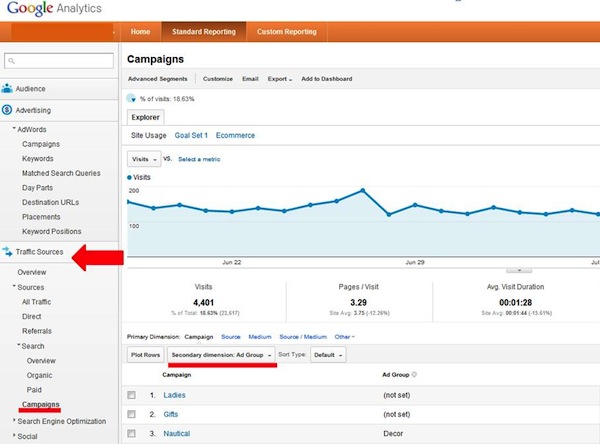The image size is (600, 444).
Task: Open the Audience section icon
Action: [x=7, y=88]
